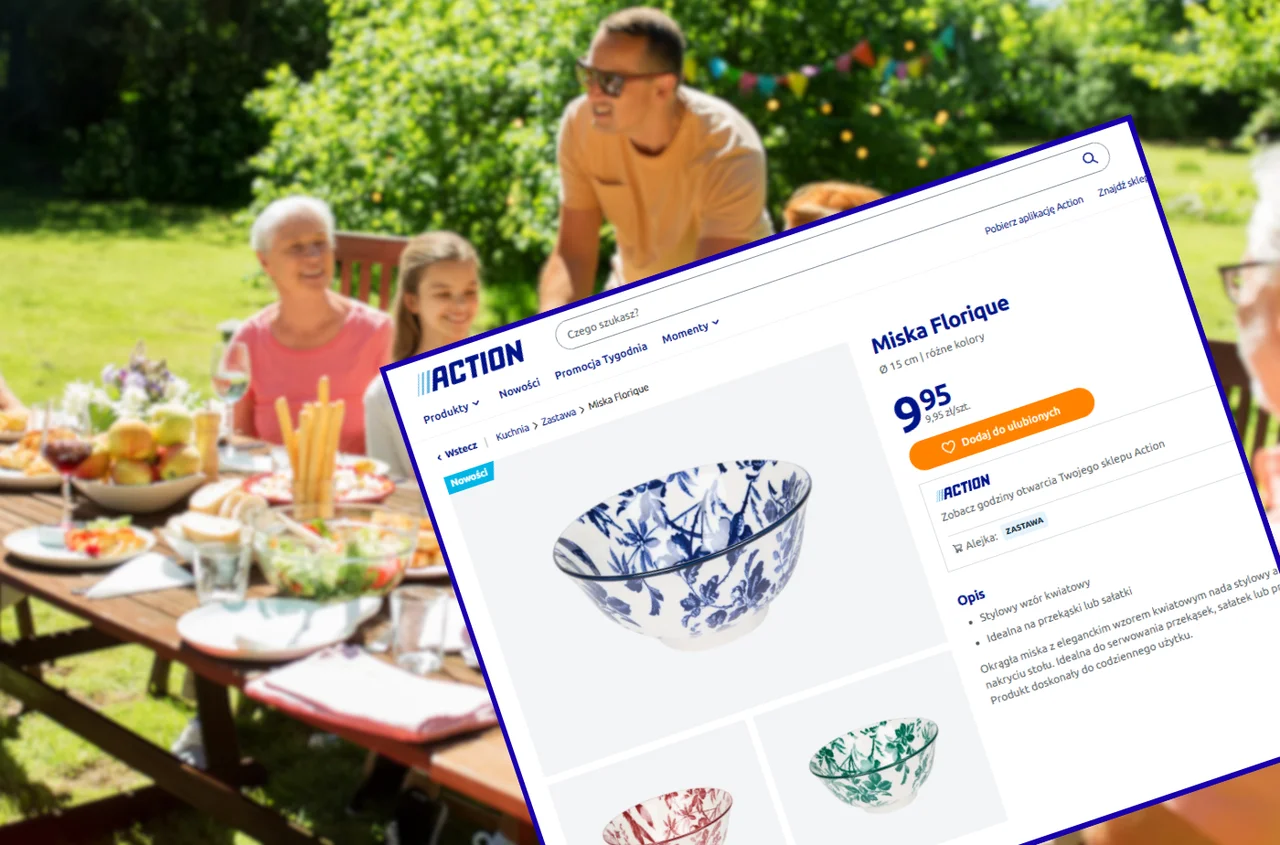Open the Produkty dropdown menu

[451, 411]
